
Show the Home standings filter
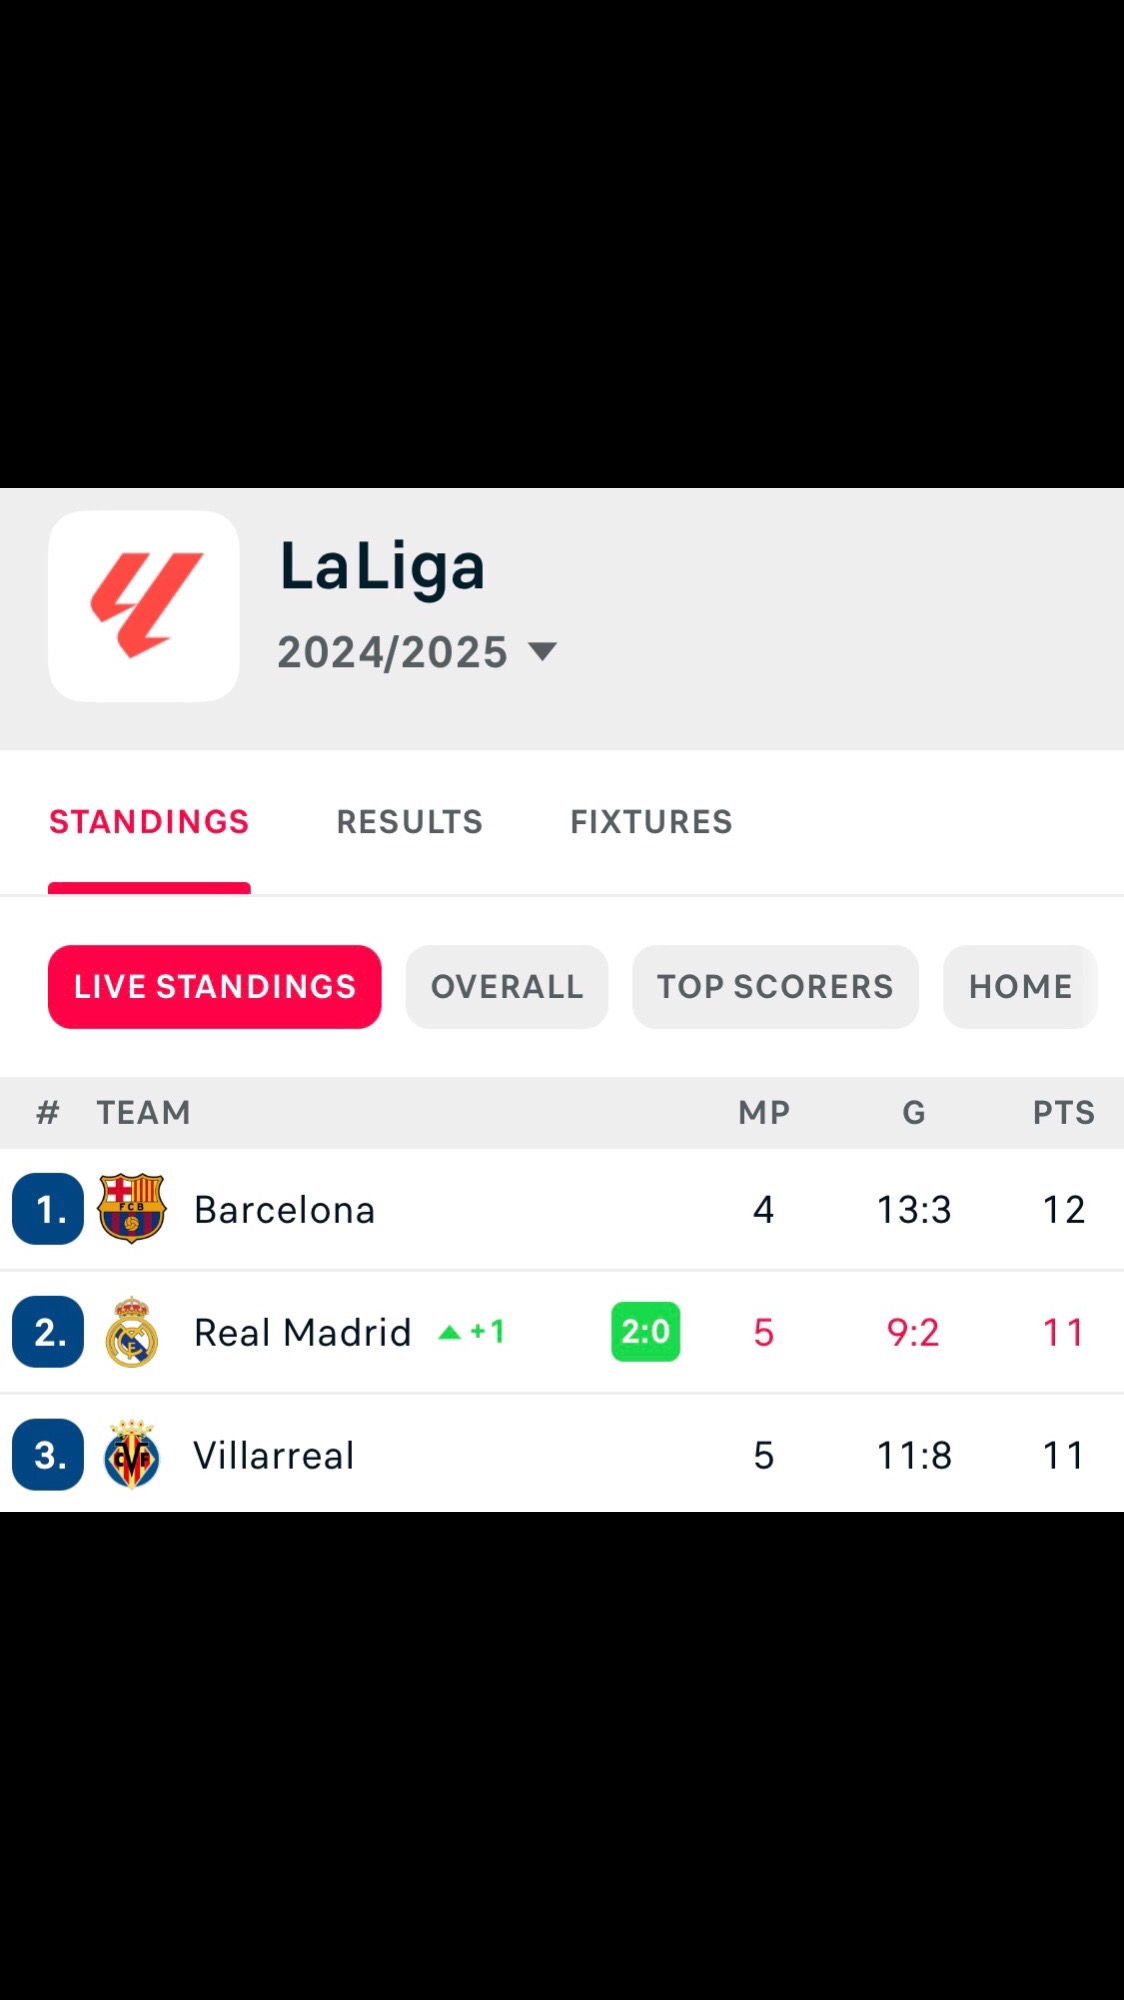pos(1019,987)
